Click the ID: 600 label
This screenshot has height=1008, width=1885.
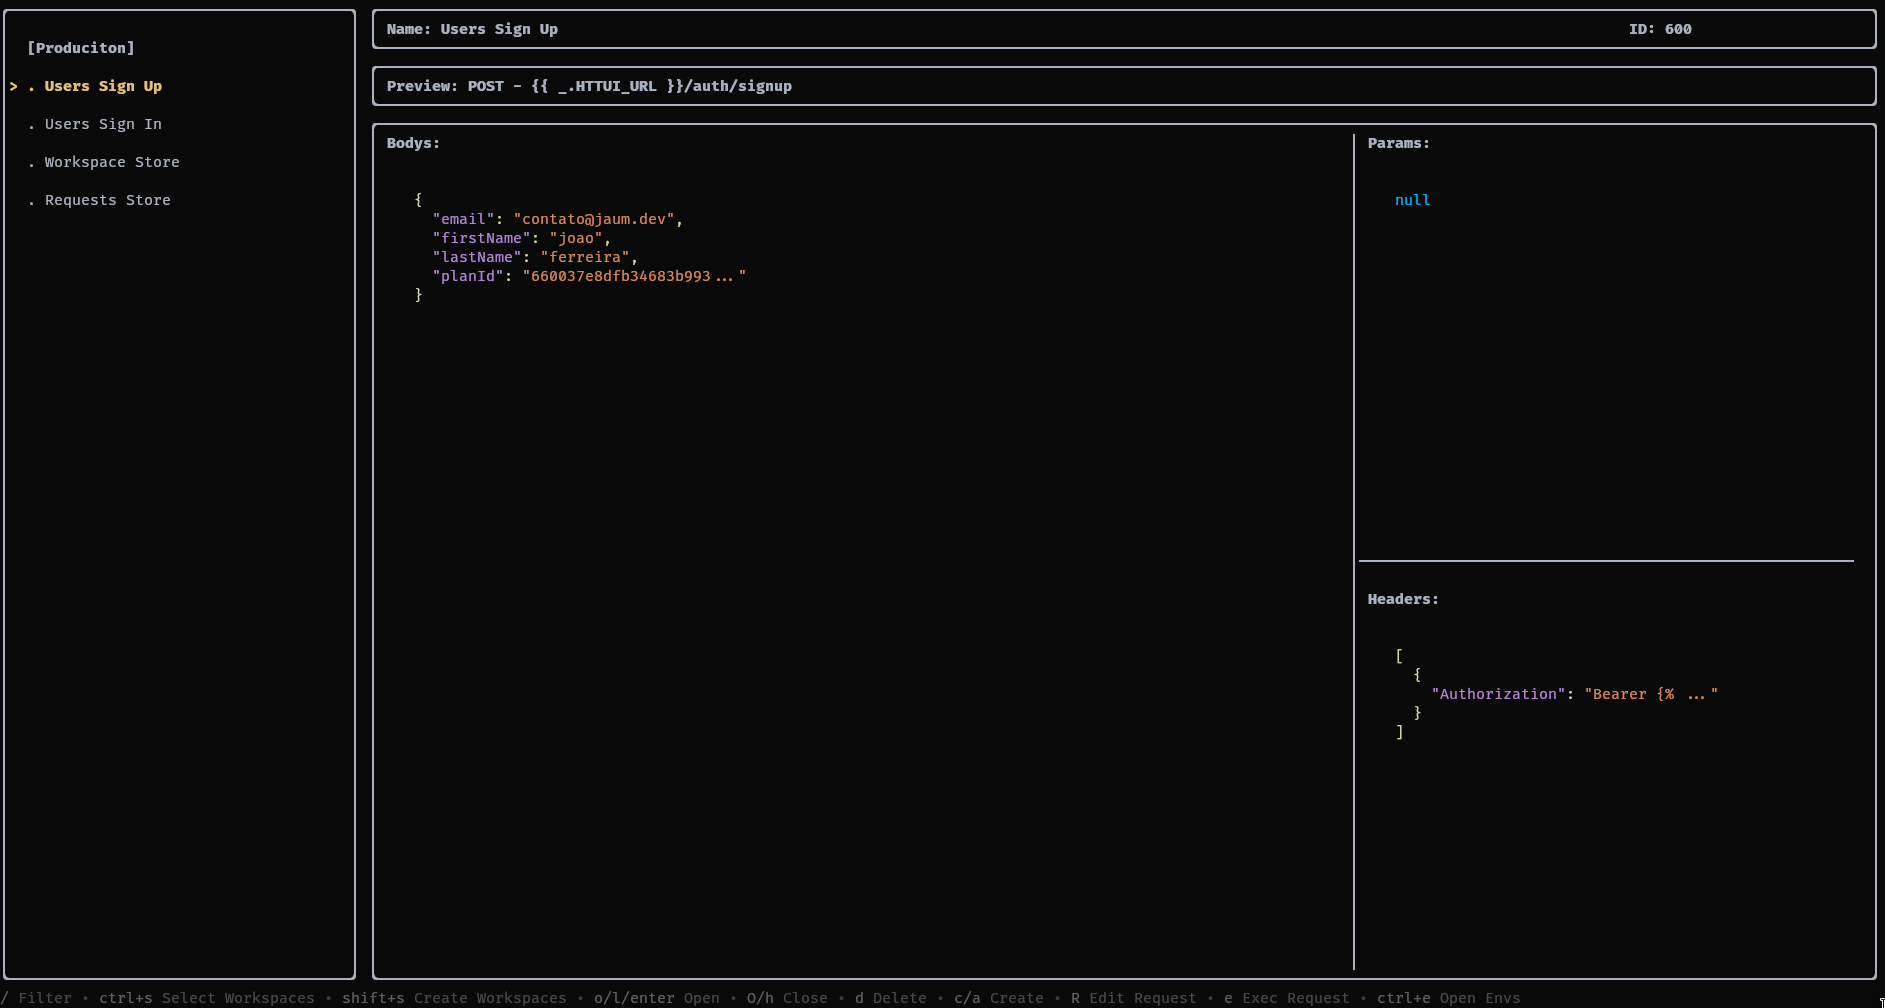[x=1660, y=29]
